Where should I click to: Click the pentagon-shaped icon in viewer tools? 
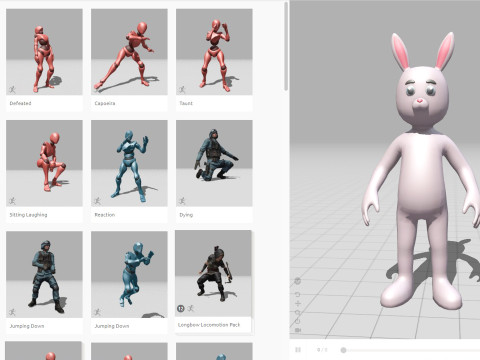click(298, 312)
